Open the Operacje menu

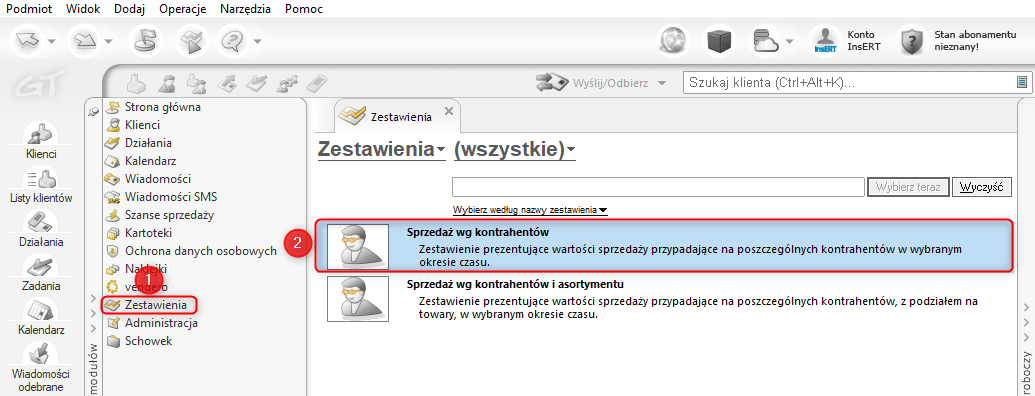183,9
